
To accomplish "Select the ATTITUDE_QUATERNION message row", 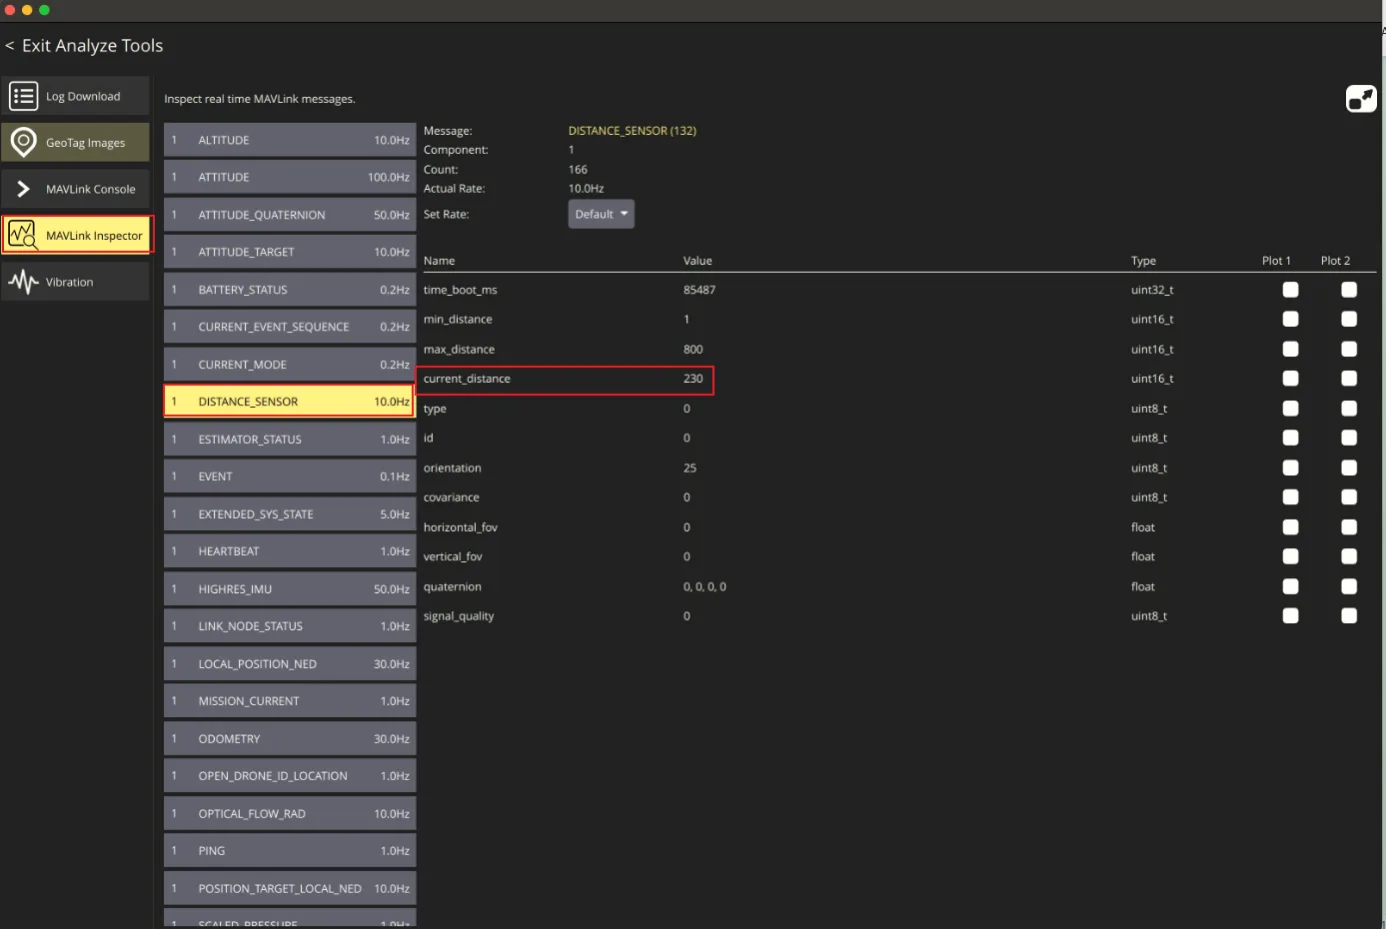I will tap(290, 215).
